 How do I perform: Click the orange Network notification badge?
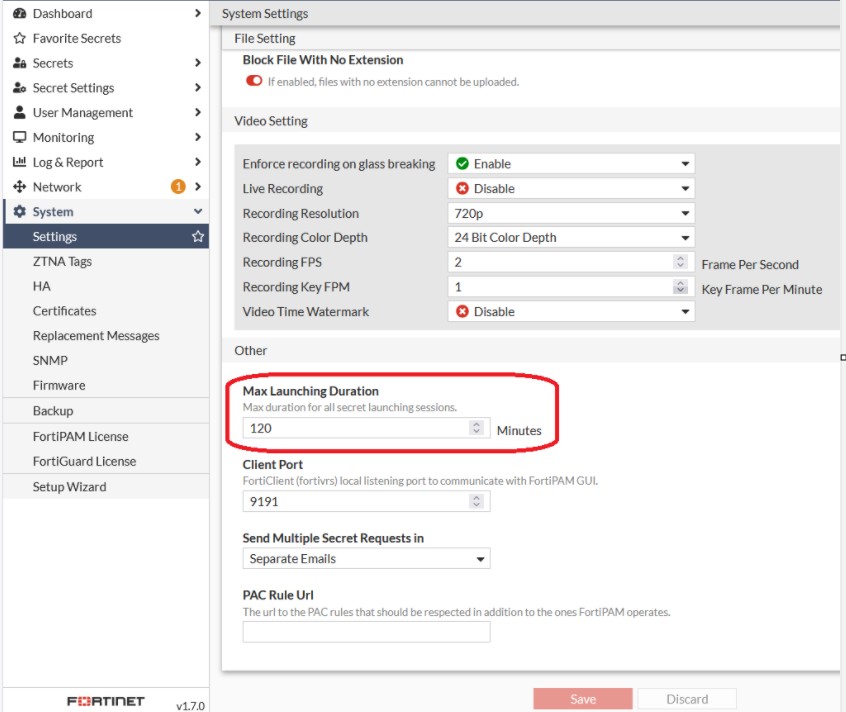click(178, 187)
